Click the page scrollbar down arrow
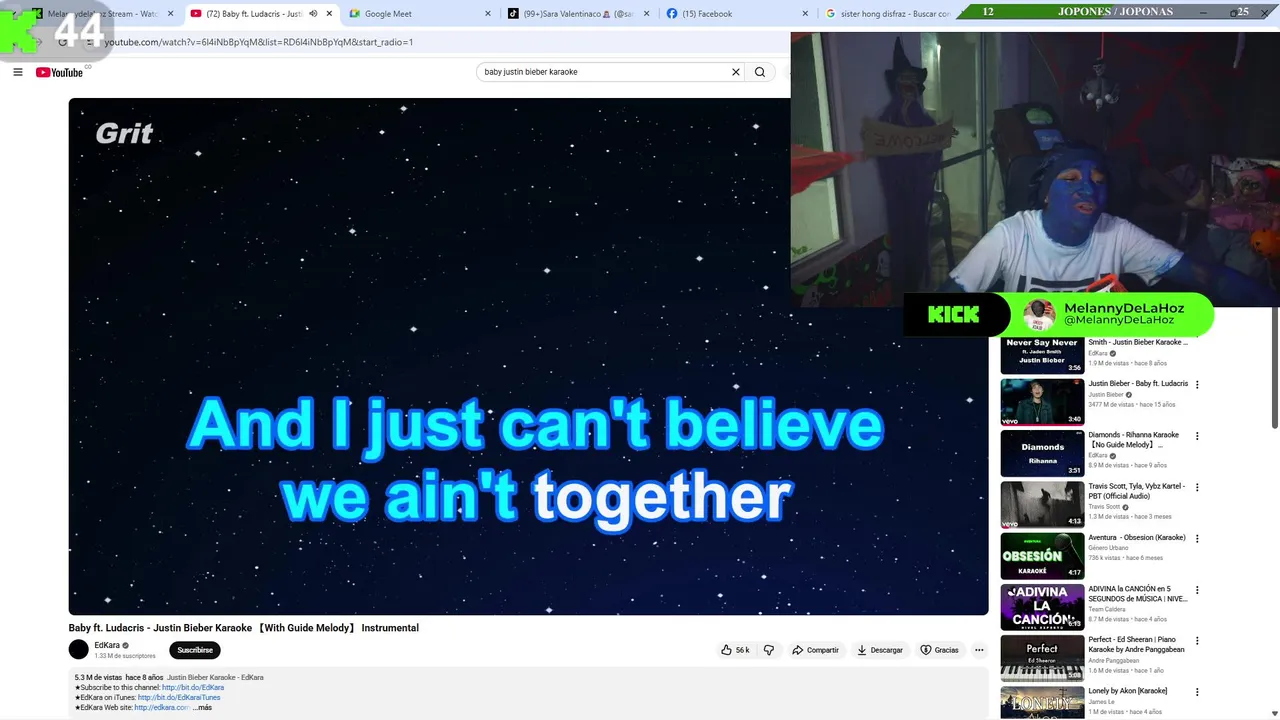This screenshot has width=1280, height=720. pos(1274,714)
